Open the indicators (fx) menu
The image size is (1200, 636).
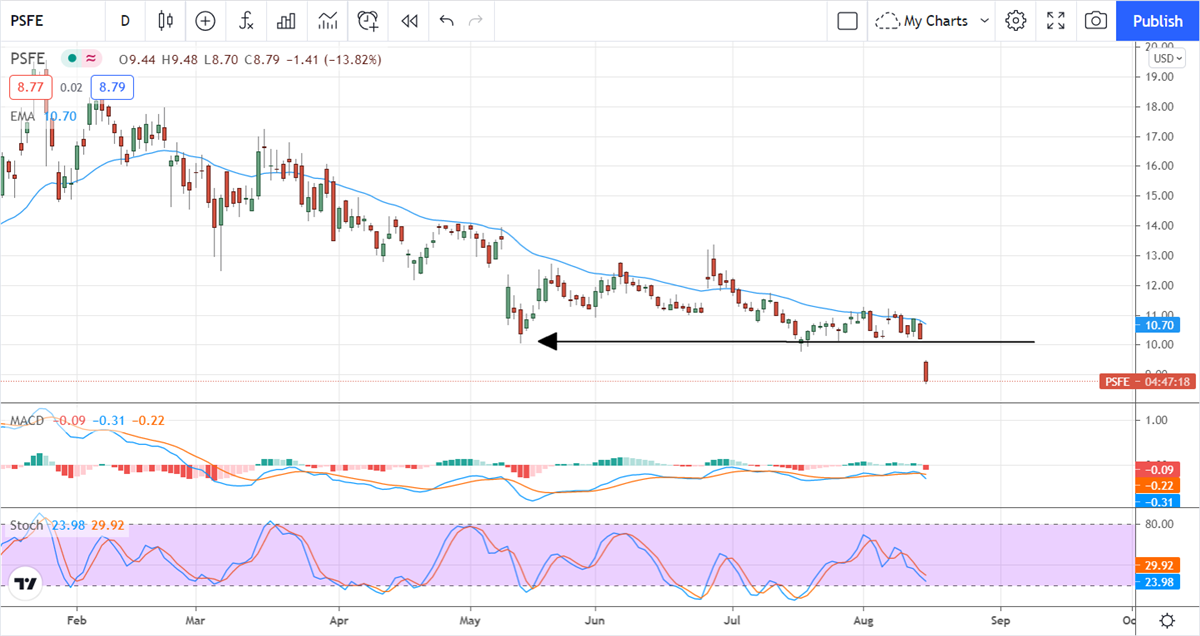pos(245,20)
